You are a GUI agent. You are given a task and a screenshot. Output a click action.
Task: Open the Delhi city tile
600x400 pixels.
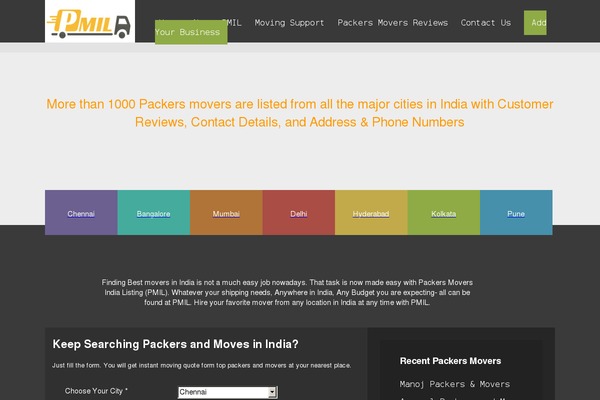(x=298, y=214)
